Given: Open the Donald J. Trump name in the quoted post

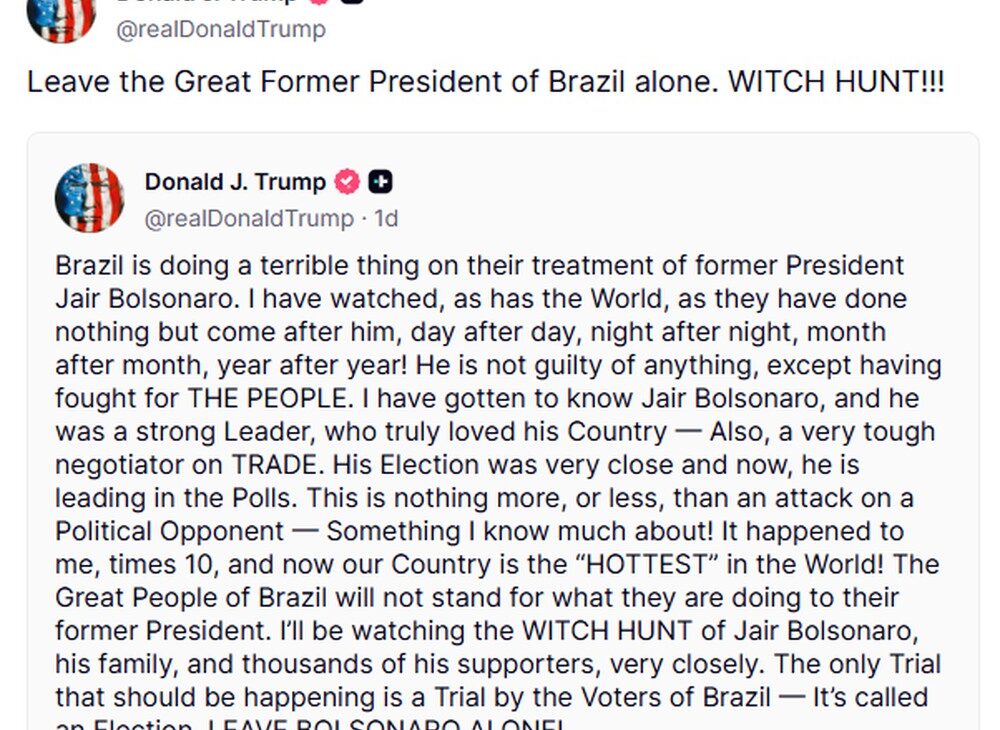Looking at the screenshot, I should tap(235, 182).
